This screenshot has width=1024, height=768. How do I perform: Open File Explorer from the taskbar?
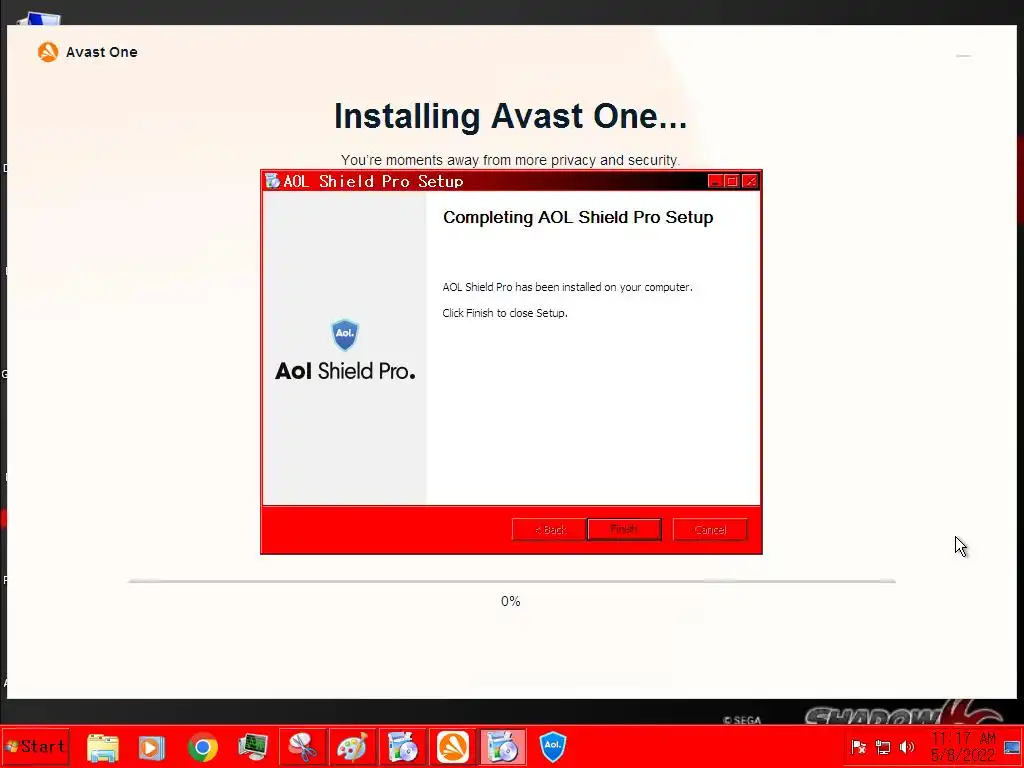click(103, 747)
